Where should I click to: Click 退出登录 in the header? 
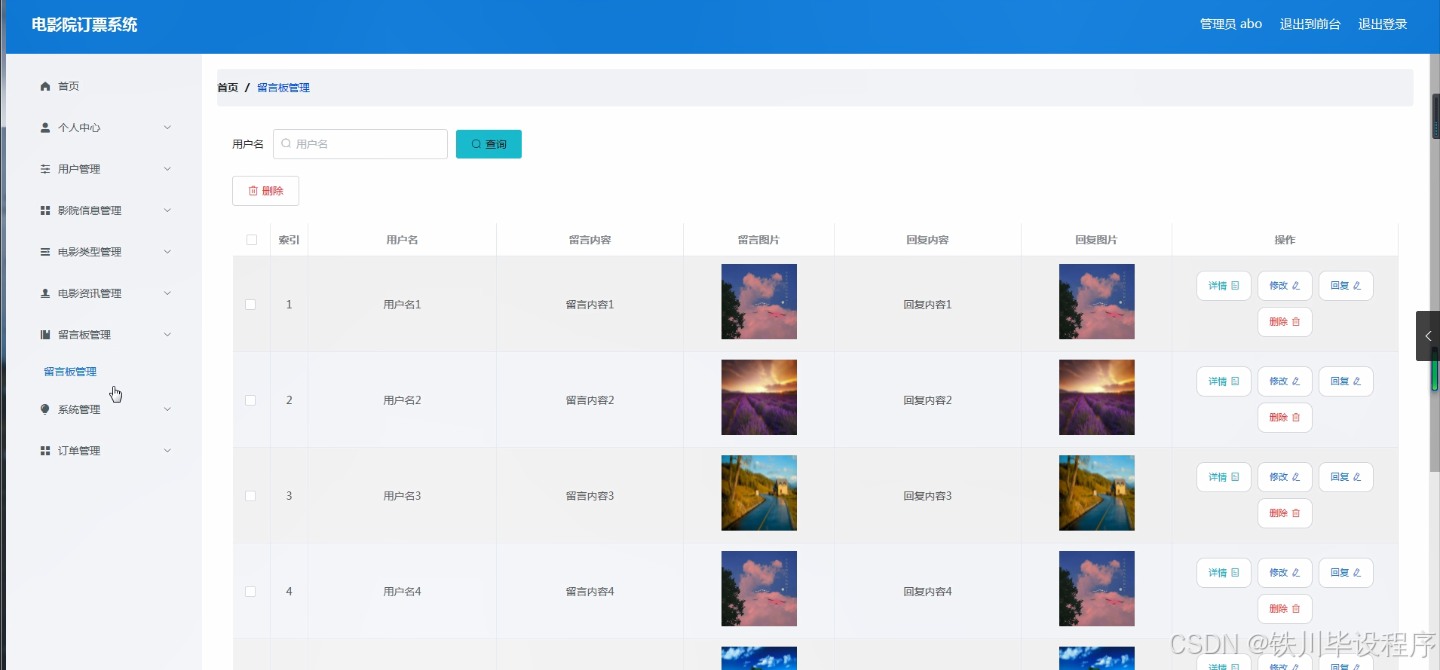[1383, 24]
